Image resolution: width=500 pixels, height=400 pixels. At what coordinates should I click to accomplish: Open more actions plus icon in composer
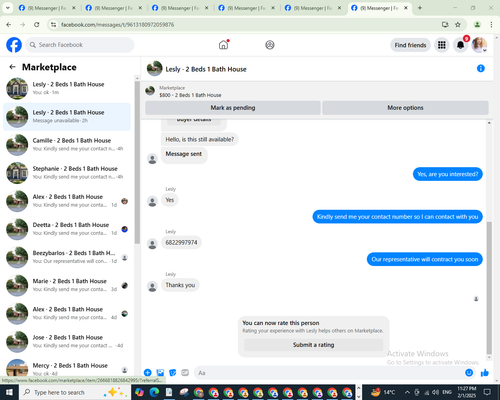point(148,373)
